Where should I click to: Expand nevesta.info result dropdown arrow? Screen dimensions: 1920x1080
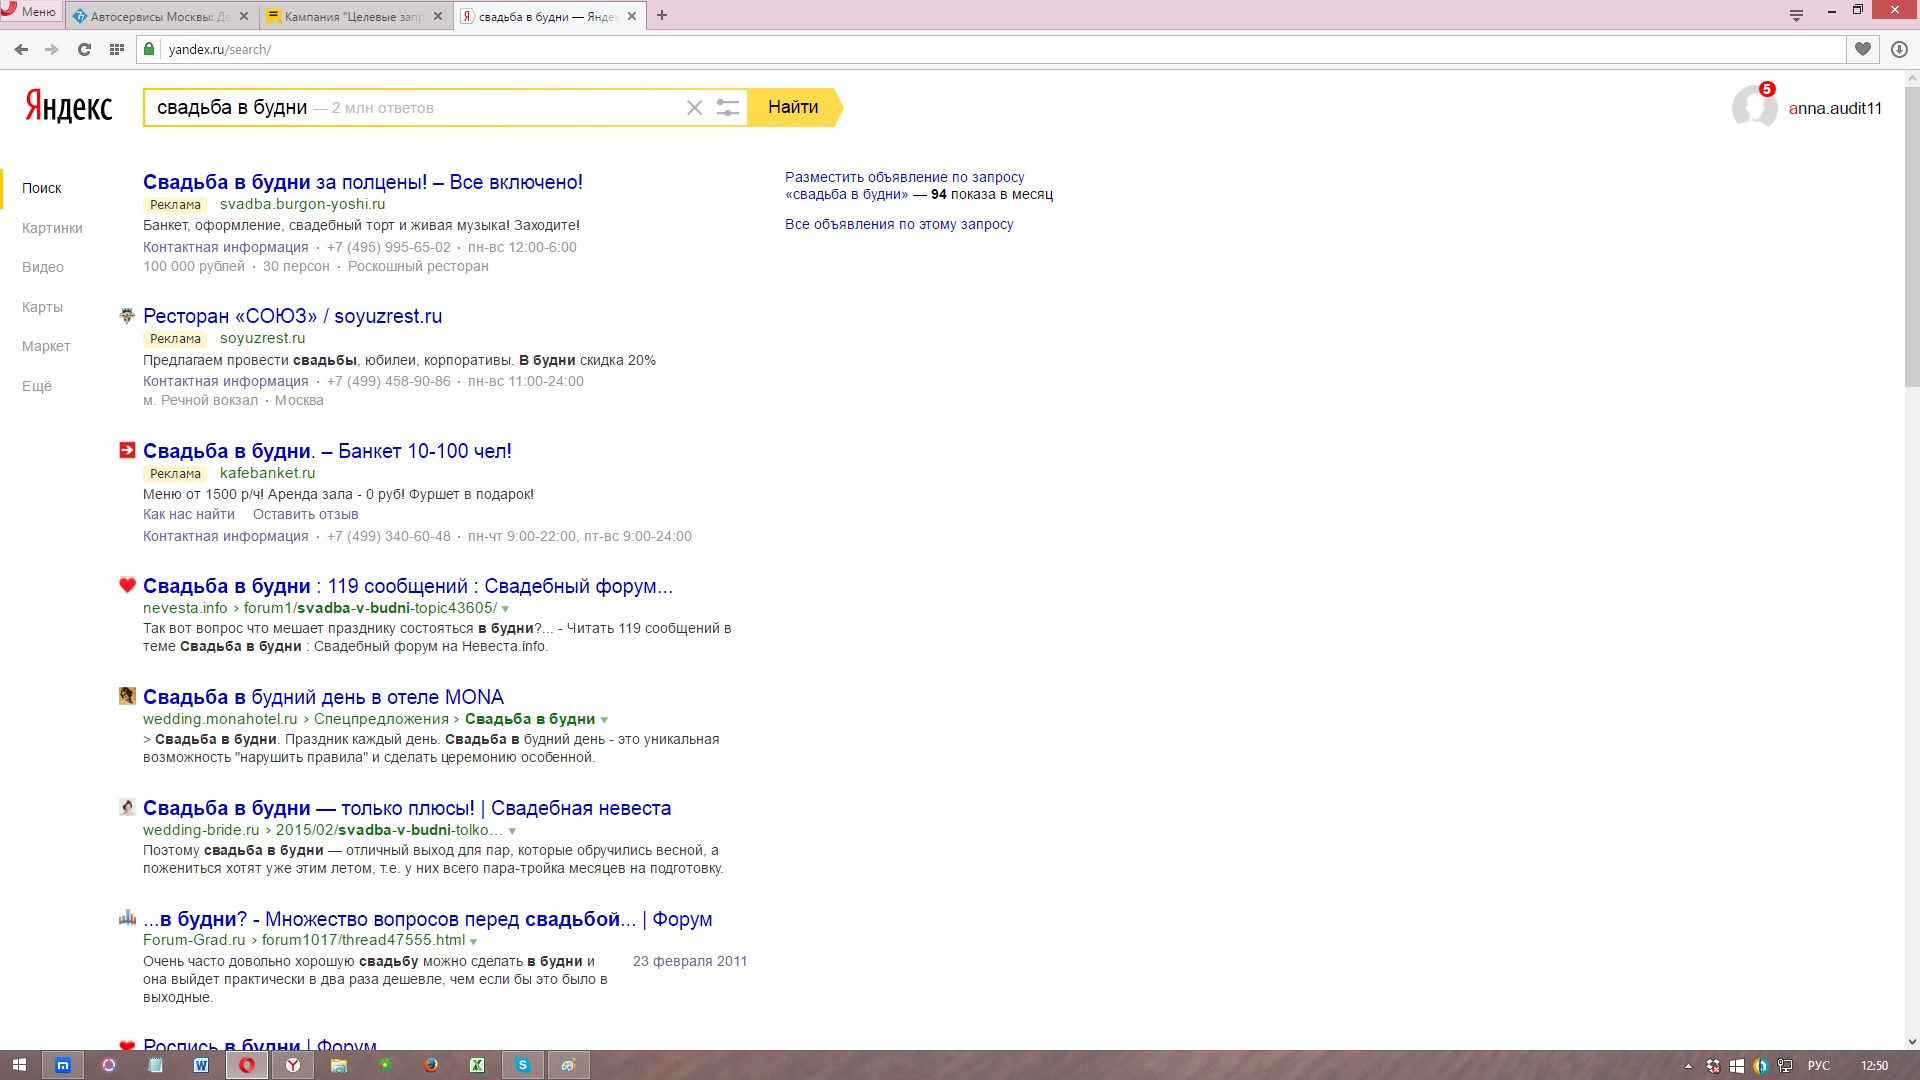(505, 609)
